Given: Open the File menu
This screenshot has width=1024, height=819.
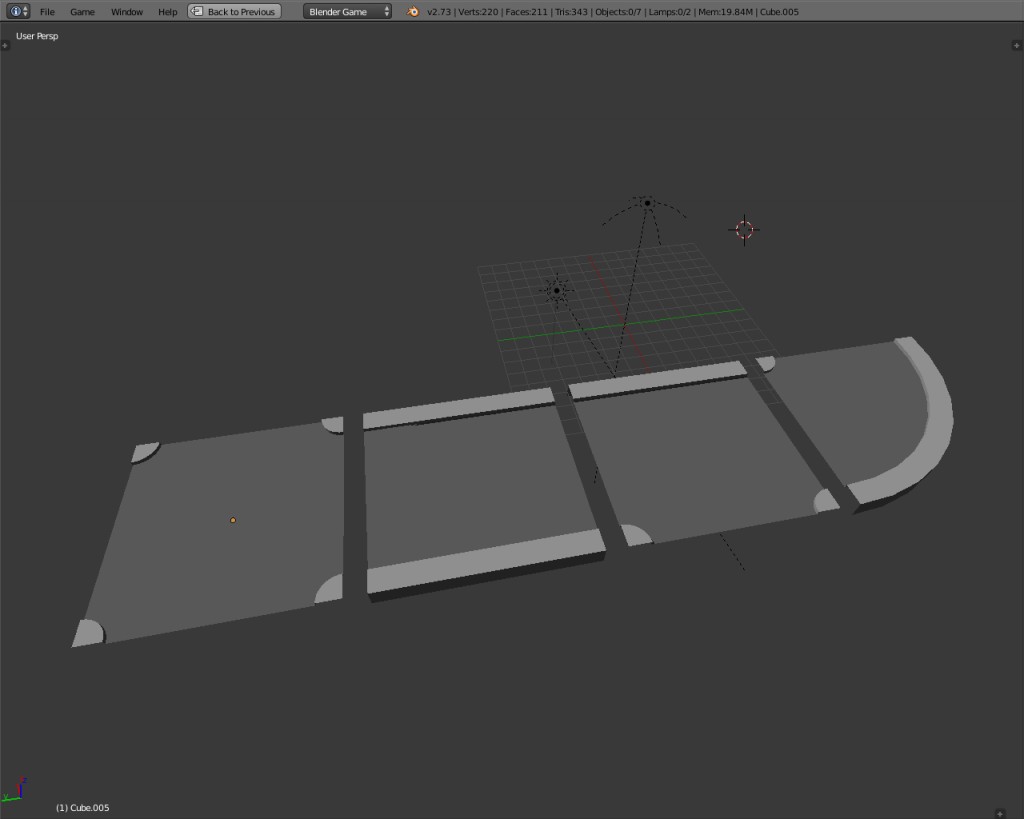Looking at the screenshot, I should point(46,12).
